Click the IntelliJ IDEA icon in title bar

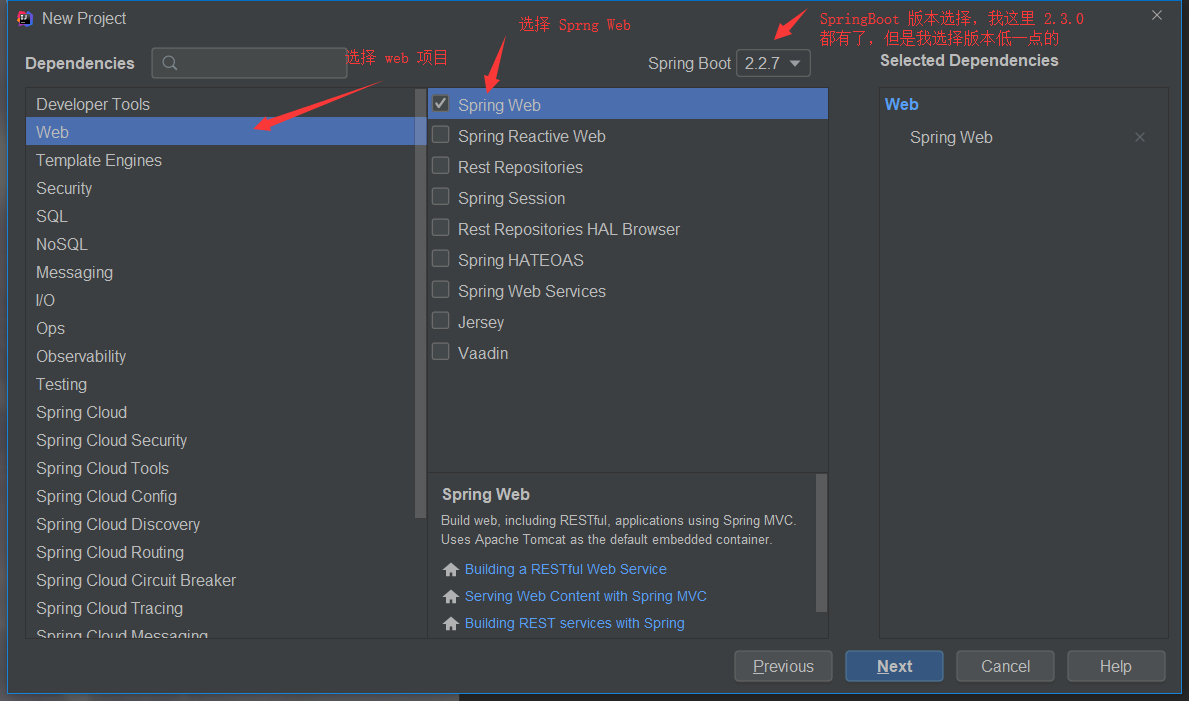(x=24, y=18)
